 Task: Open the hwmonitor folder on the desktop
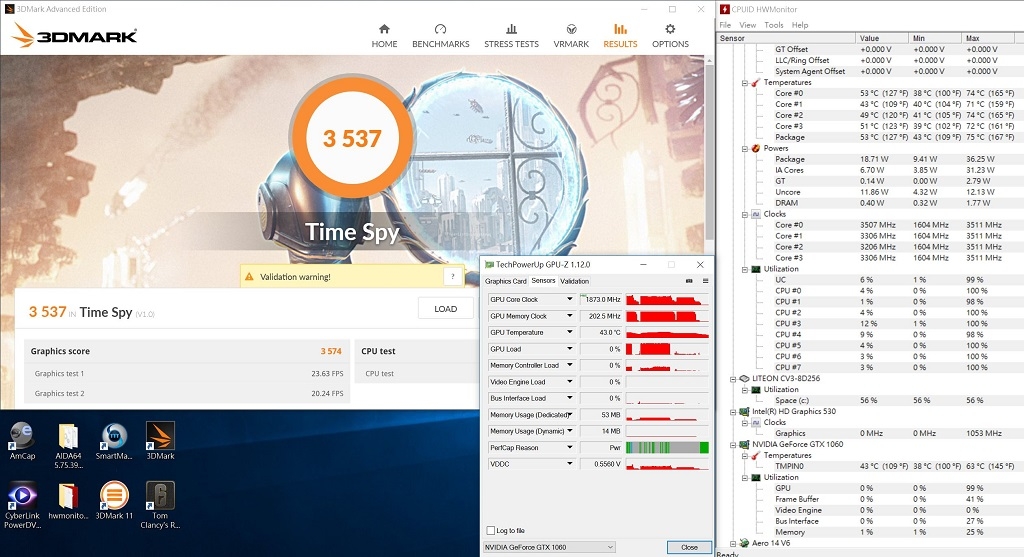[x=68, y=501]
